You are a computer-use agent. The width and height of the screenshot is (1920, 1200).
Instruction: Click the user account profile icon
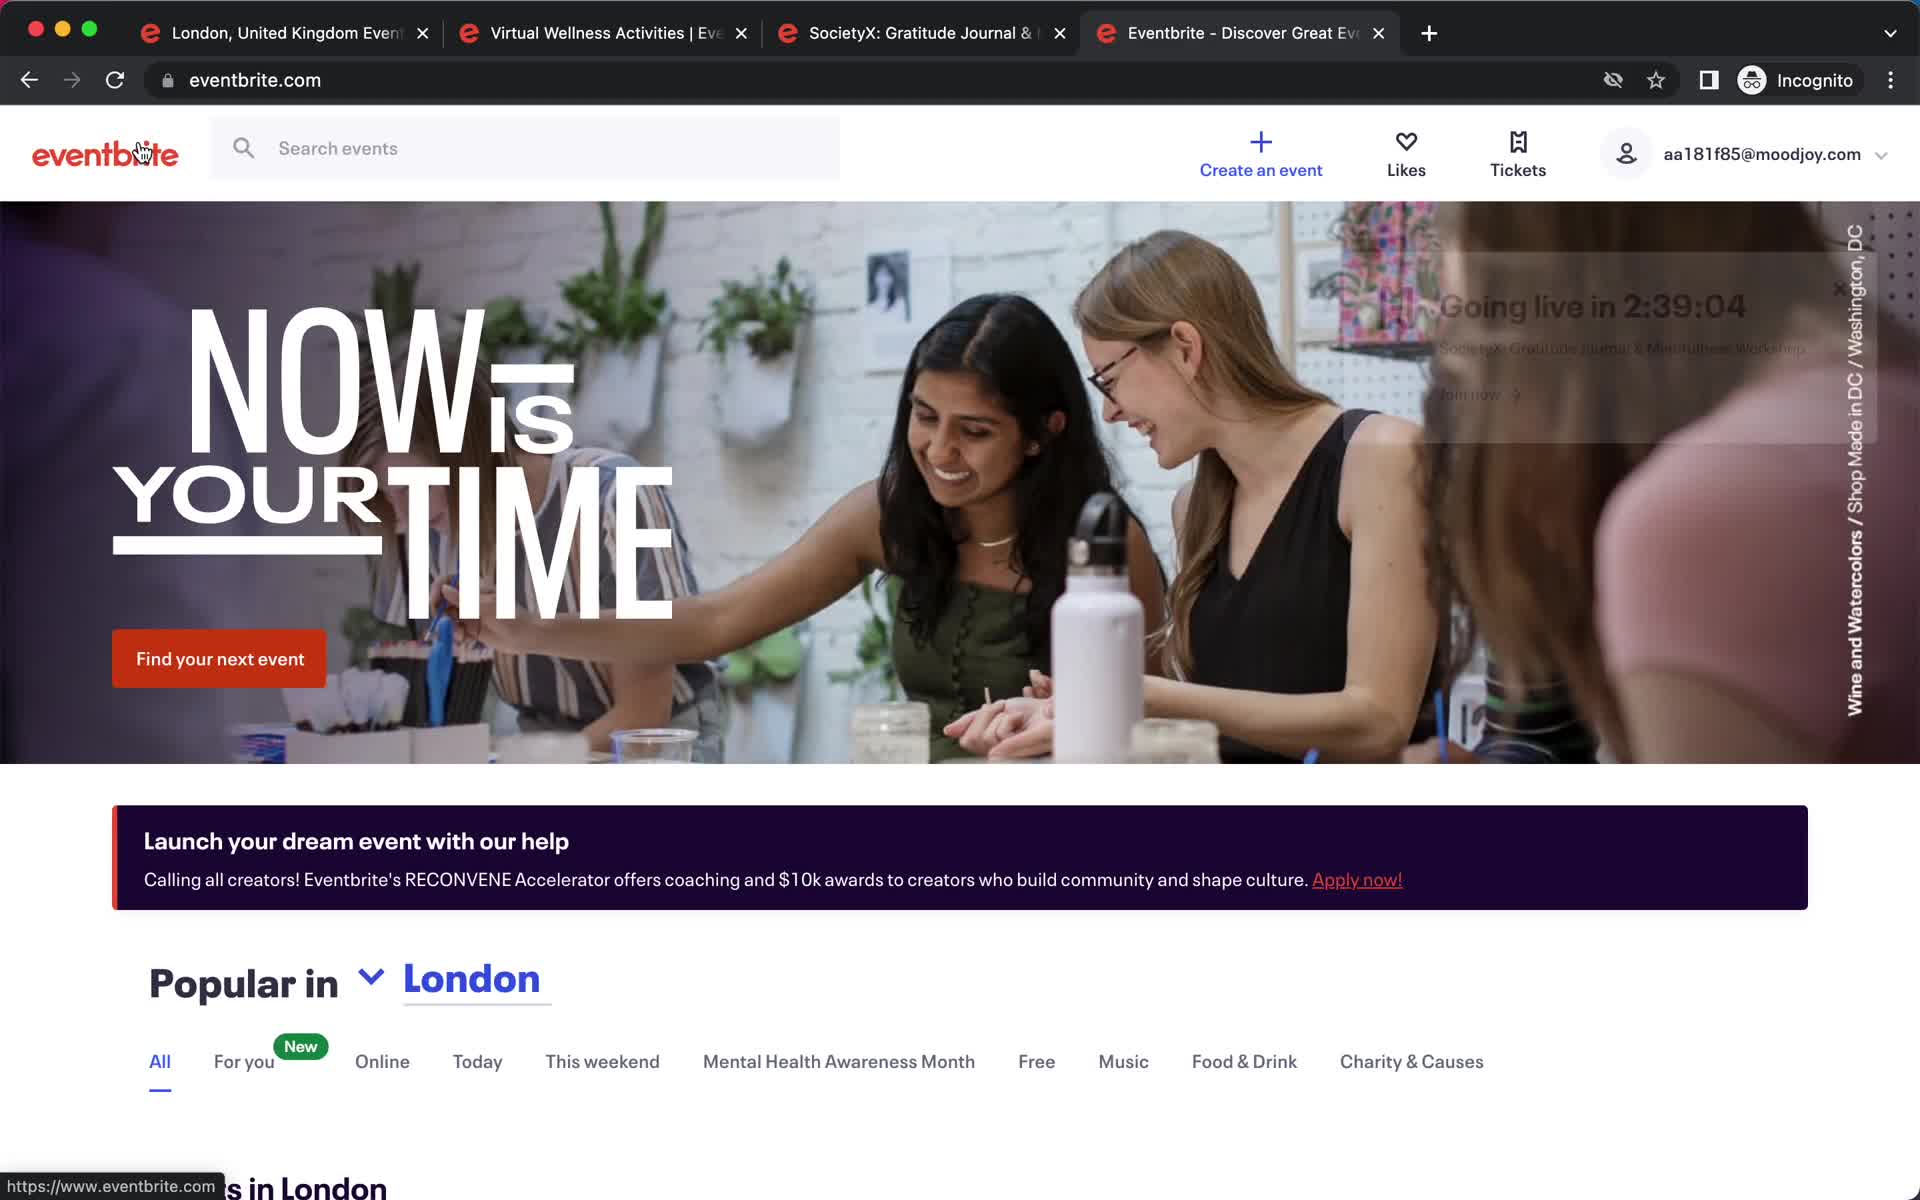click(1627, 153)
